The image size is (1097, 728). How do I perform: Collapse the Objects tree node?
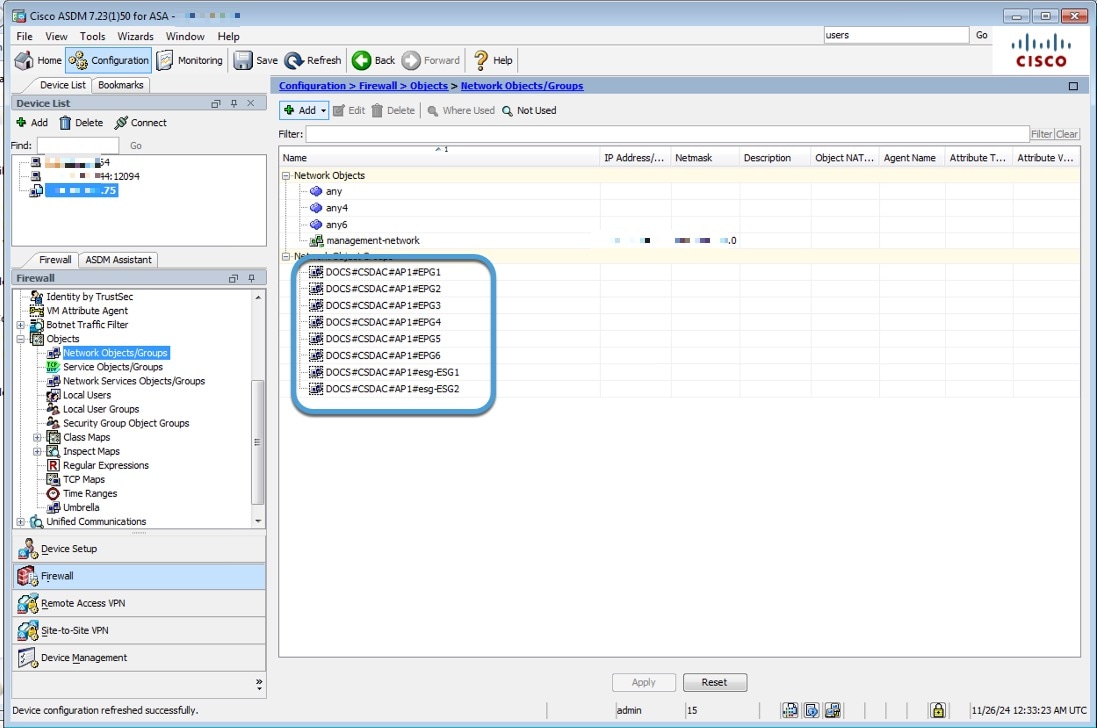click(20, 339)
